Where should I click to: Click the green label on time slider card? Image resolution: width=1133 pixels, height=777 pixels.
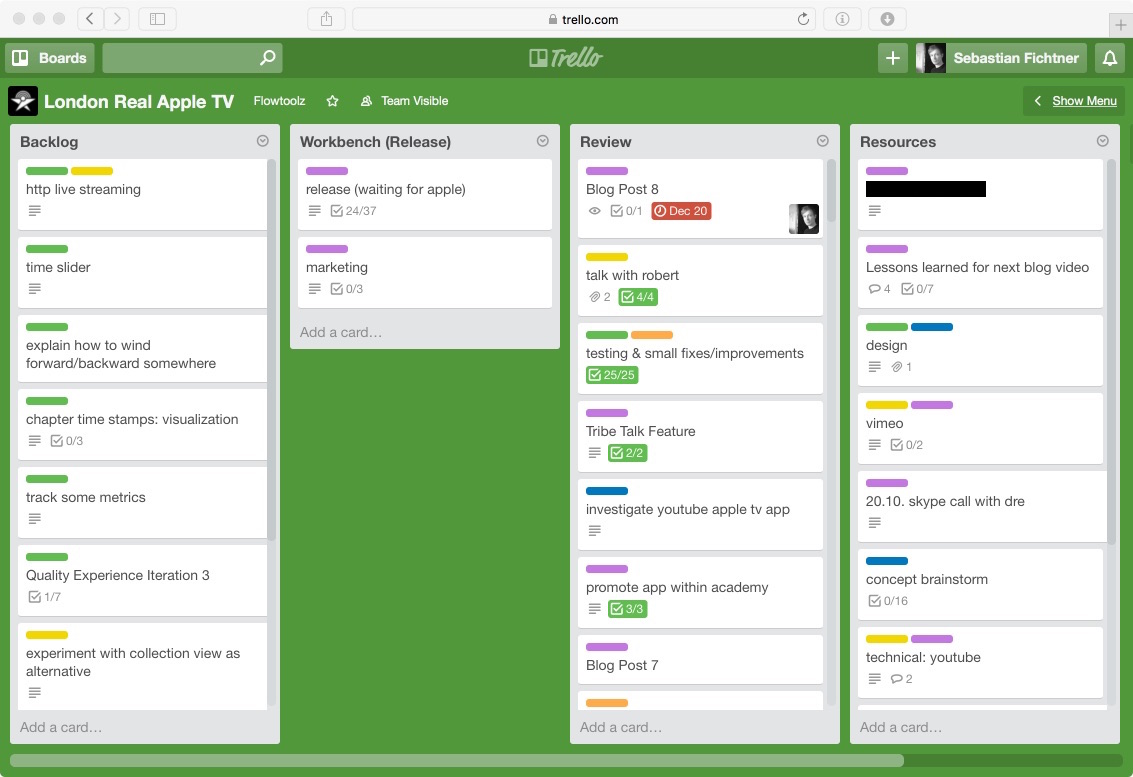click(x=47, y=249)
